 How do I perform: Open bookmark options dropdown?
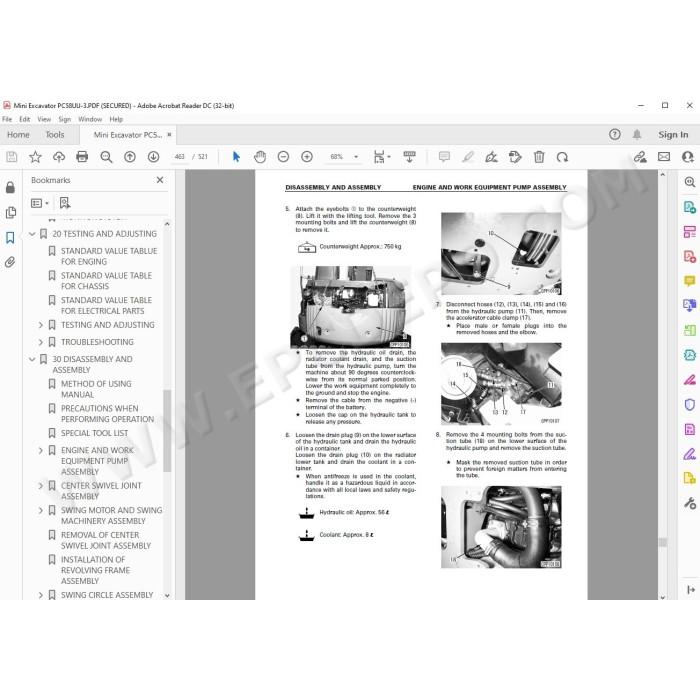(40, 203)
